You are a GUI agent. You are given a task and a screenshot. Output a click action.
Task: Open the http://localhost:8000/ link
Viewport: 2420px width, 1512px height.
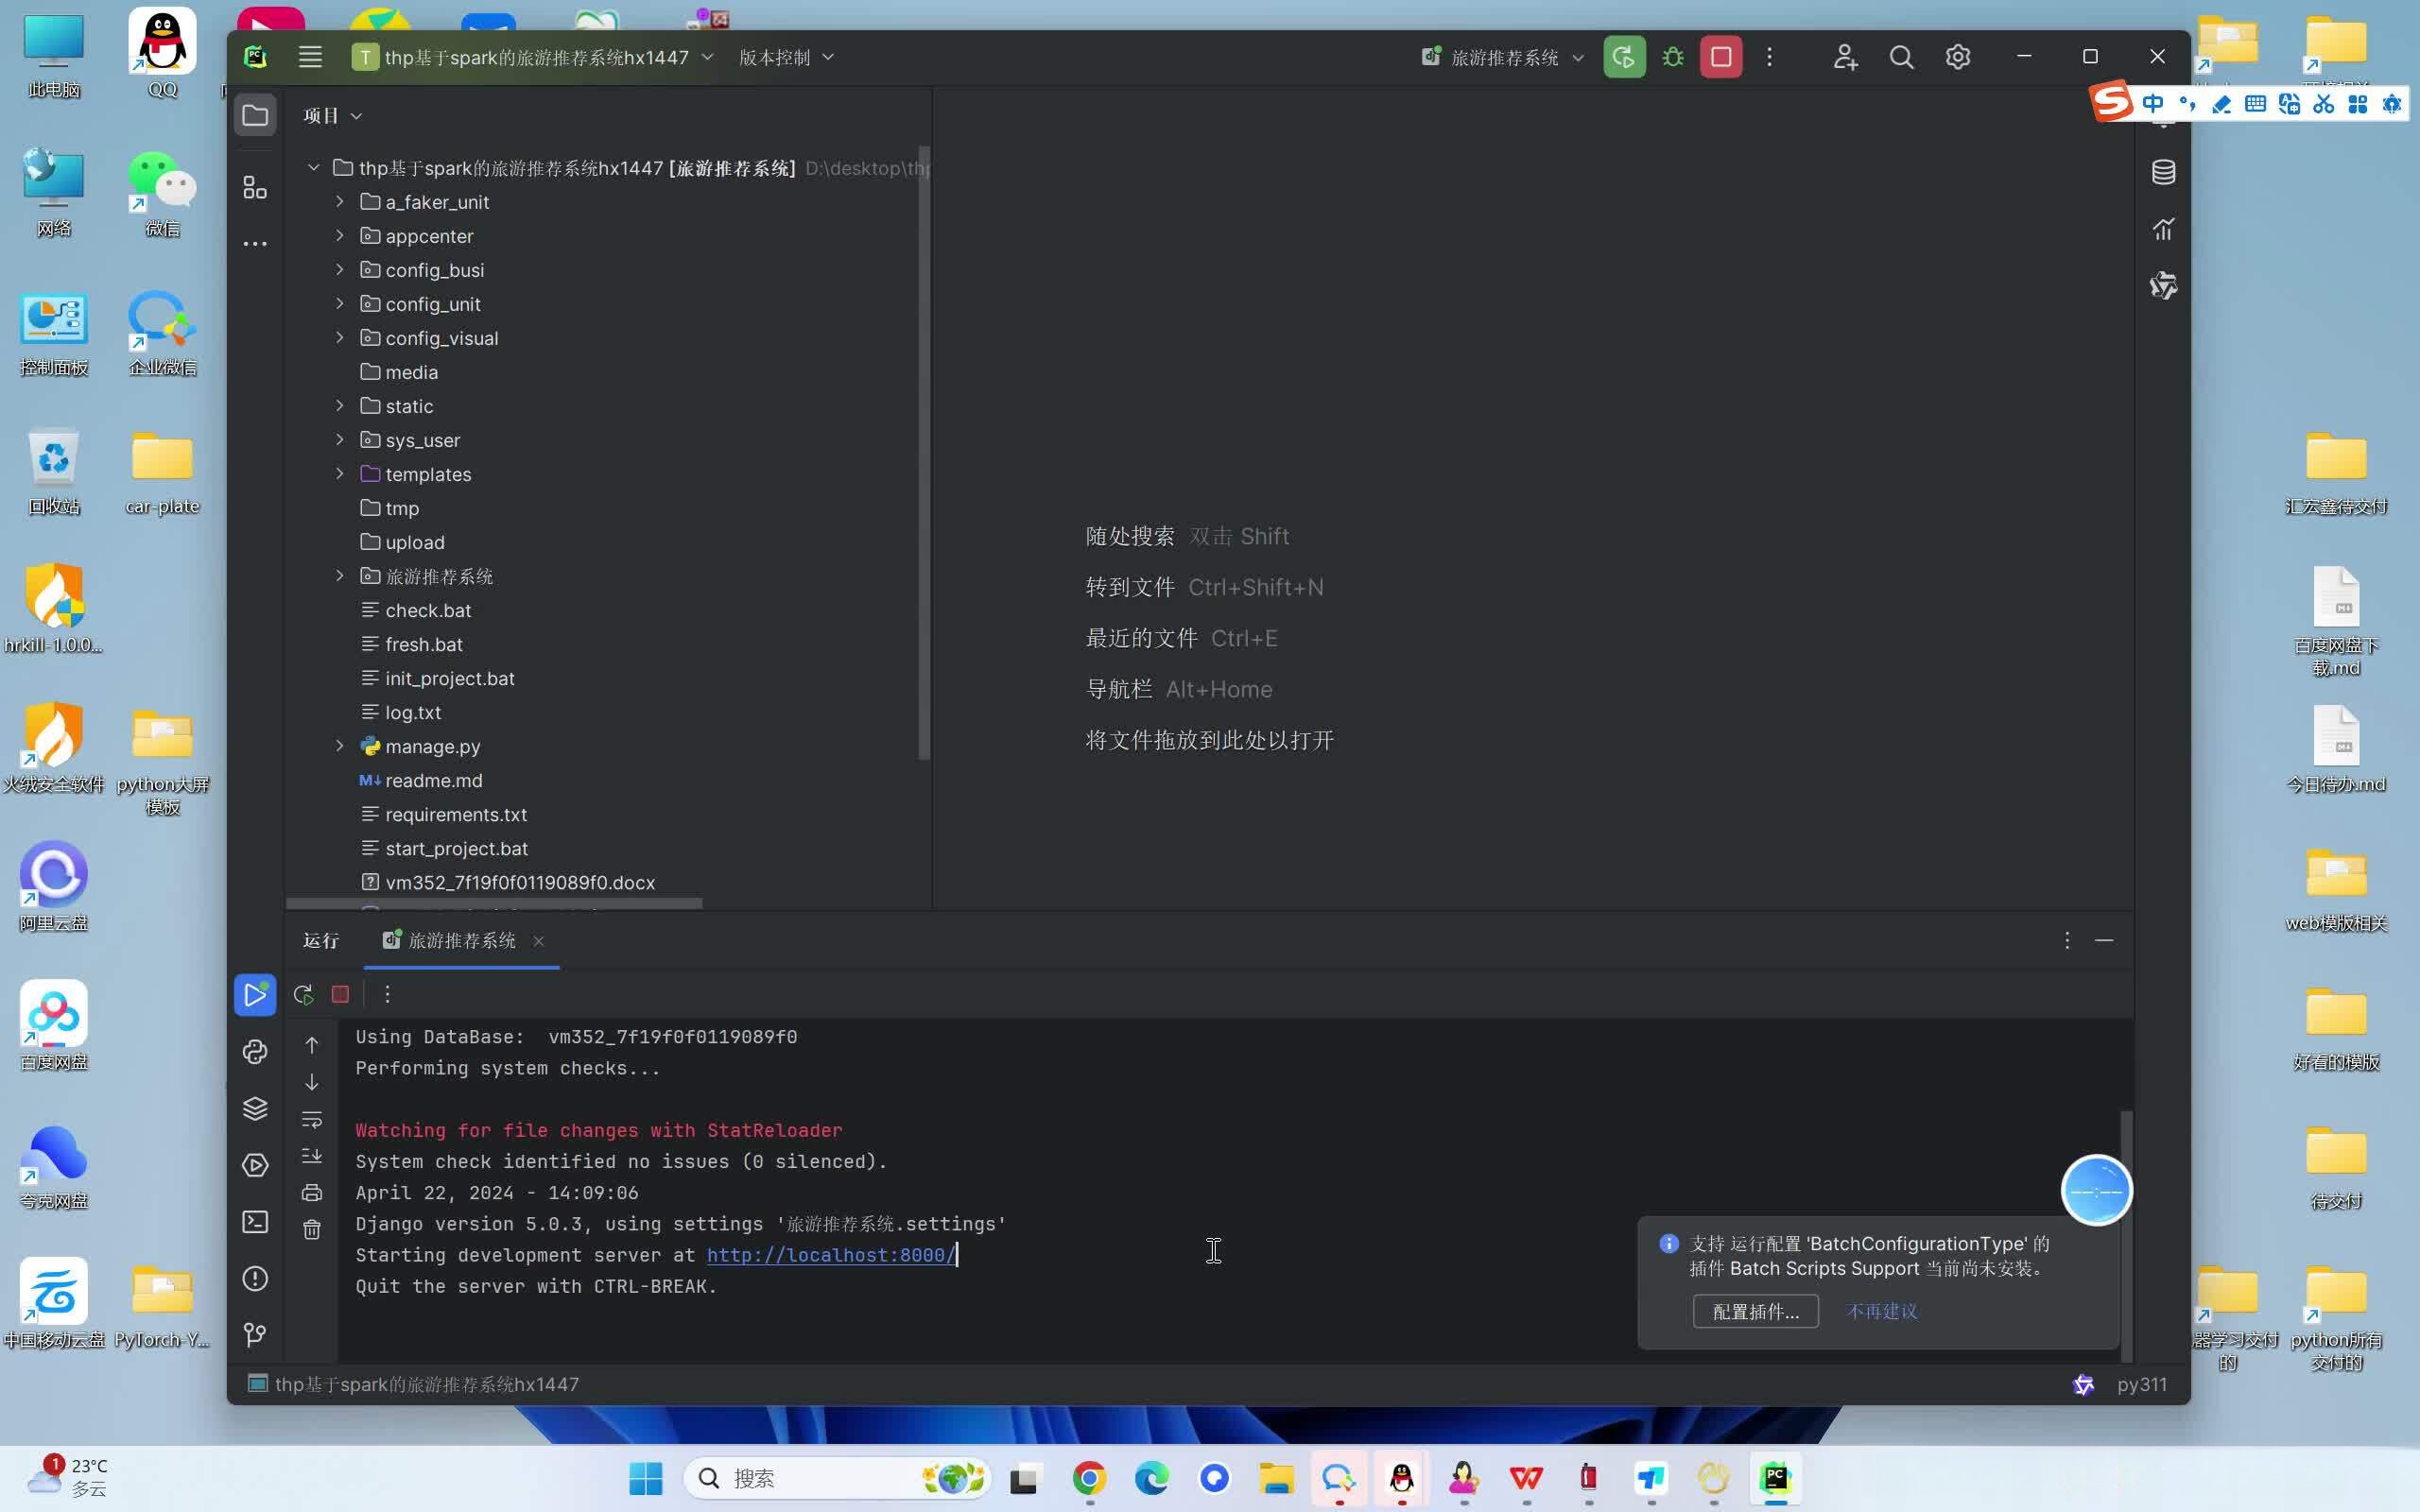click(830, 1255)
